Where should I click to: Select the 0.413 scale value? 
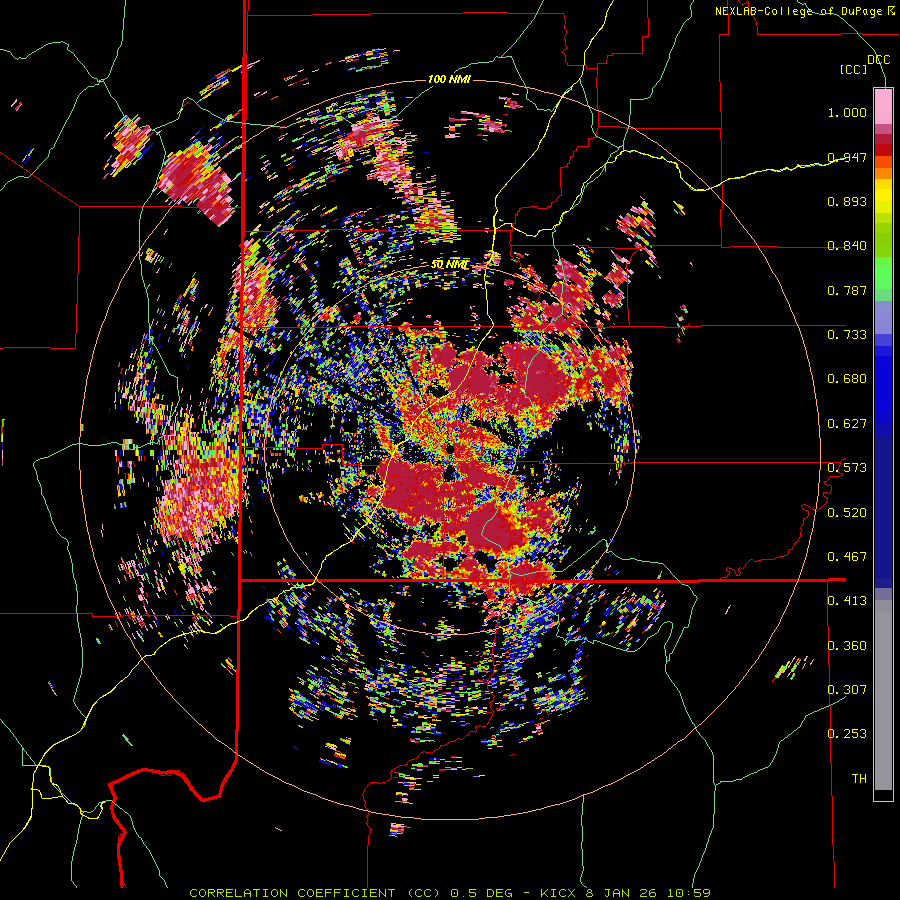[x=847, y=601]
